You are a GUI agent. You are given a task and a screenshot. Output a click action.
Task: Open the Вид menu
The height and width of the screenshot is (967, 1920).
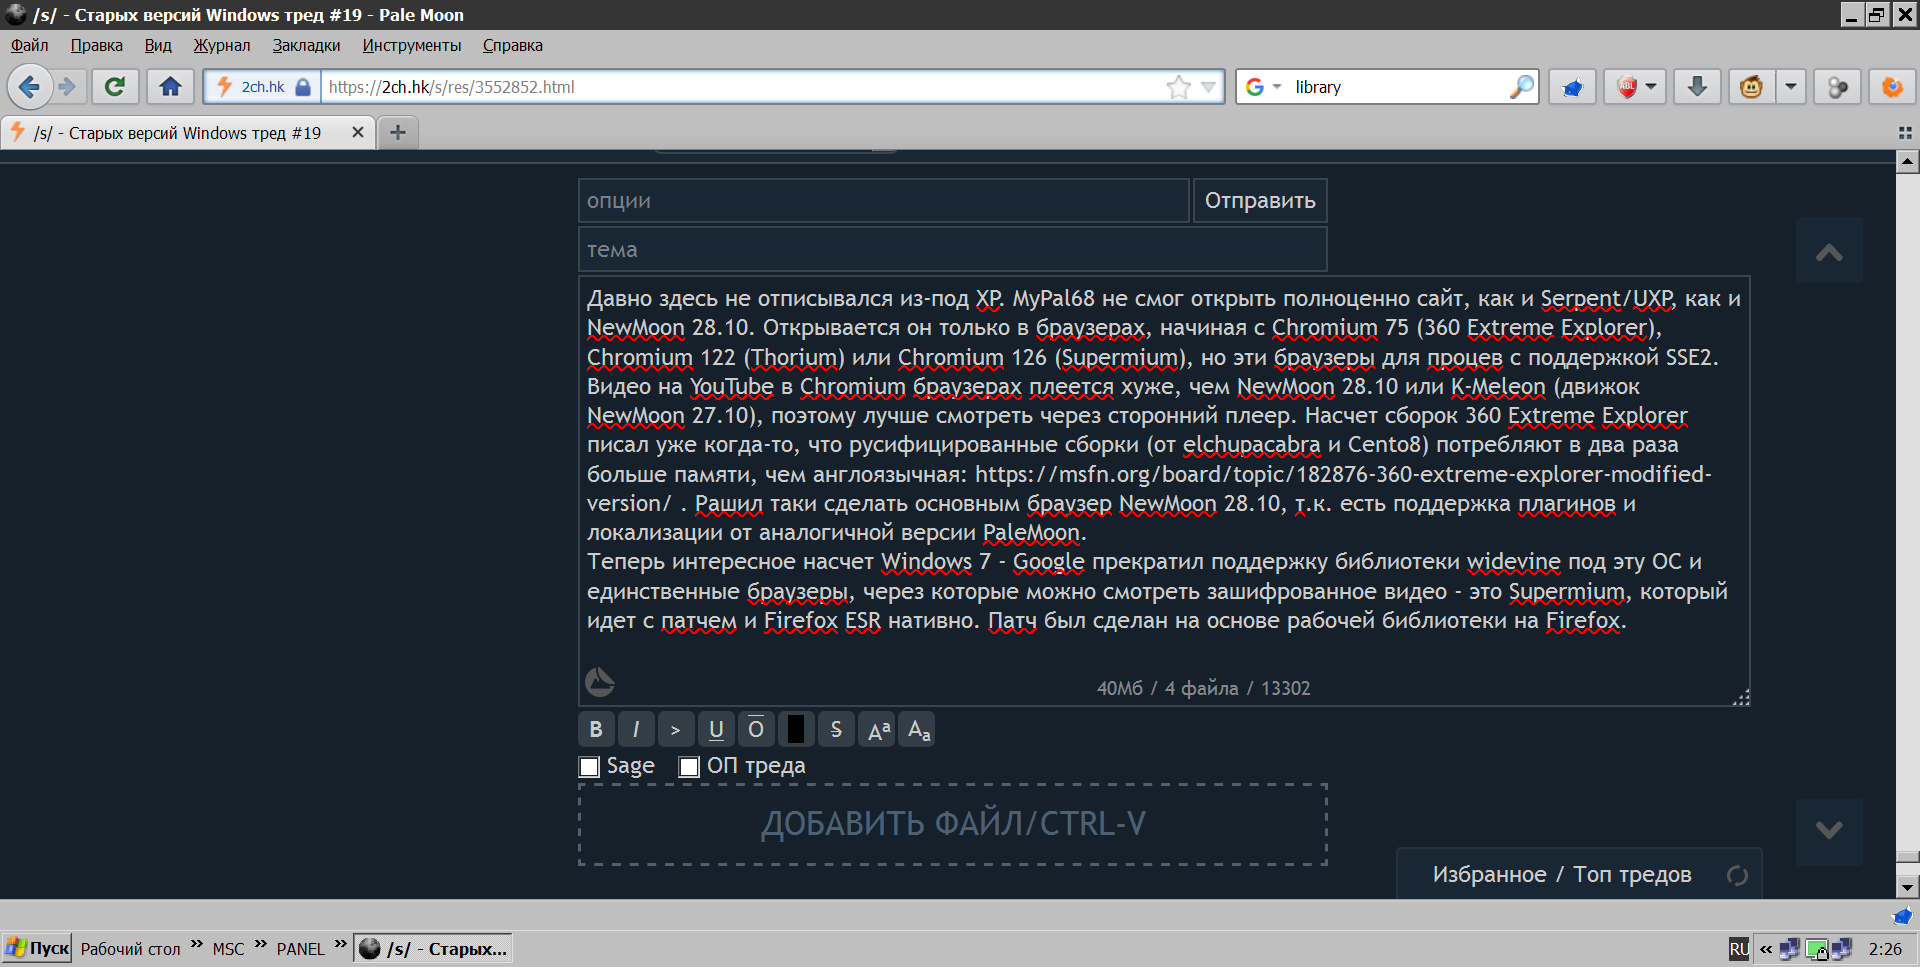coord(158,45)
